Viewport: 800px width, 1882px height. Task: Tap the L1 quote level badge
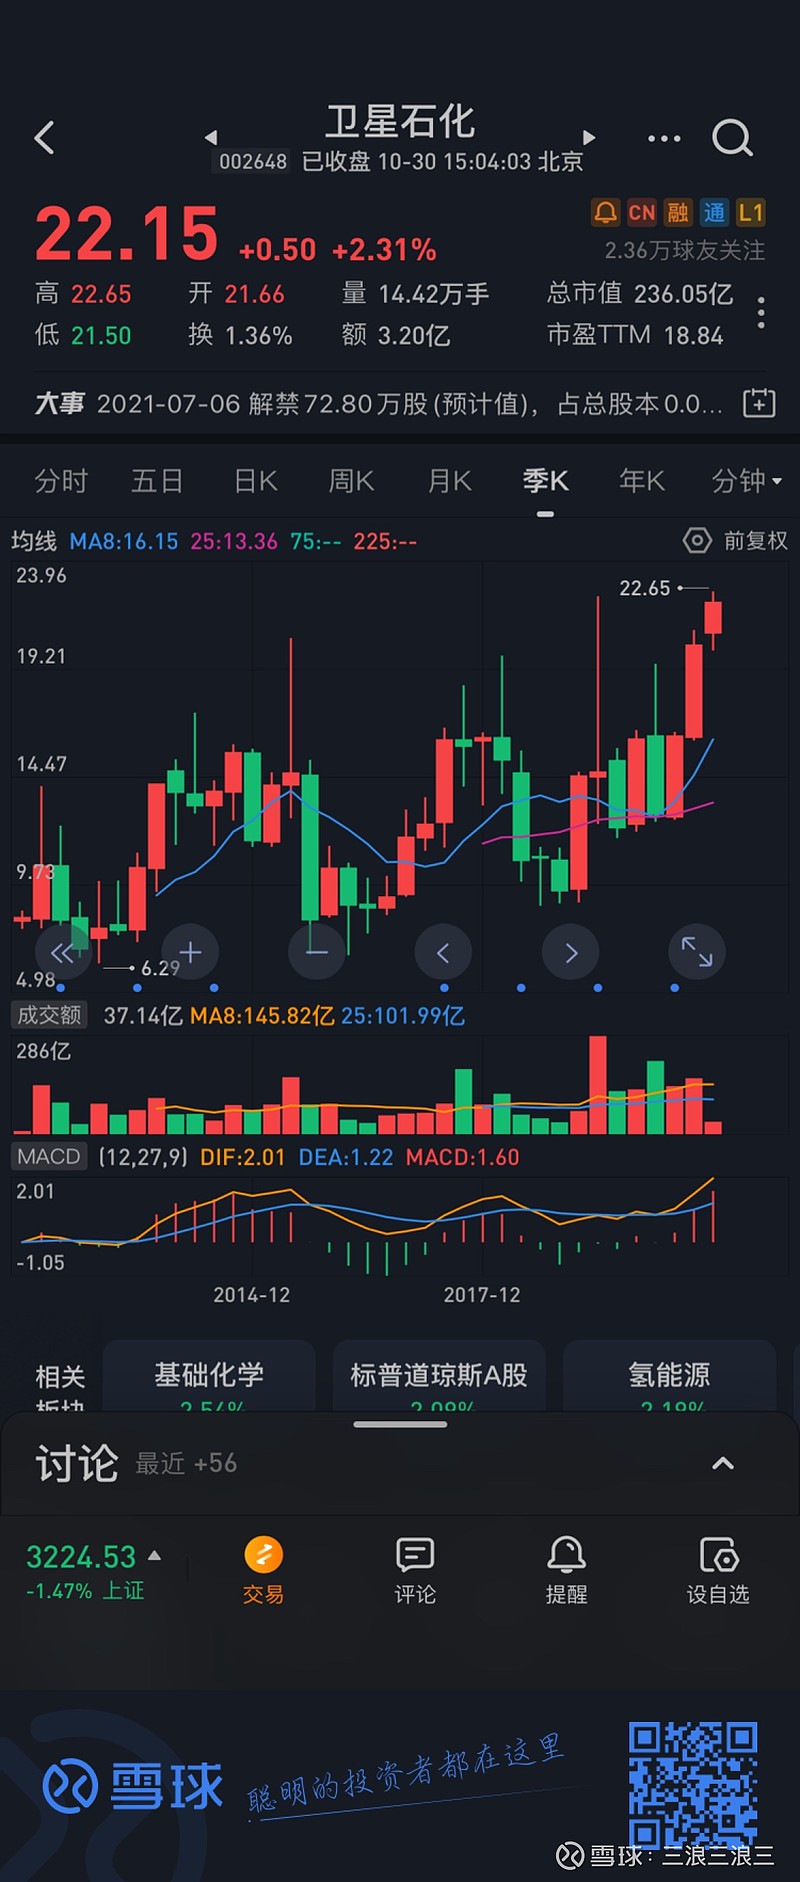pos(750,212)
